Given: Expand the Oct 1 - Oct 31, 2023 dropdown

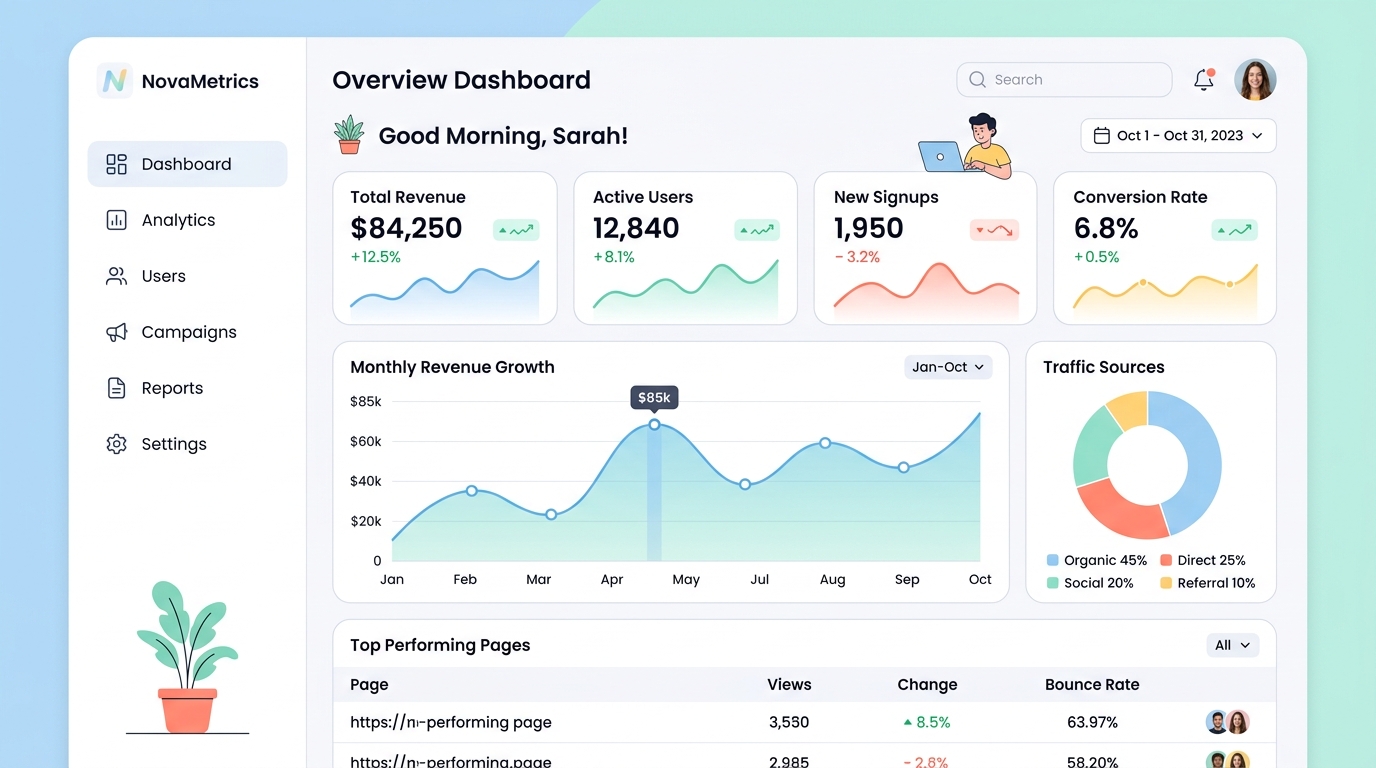Looking at the screenshot, I should (x=1178, y=136).
